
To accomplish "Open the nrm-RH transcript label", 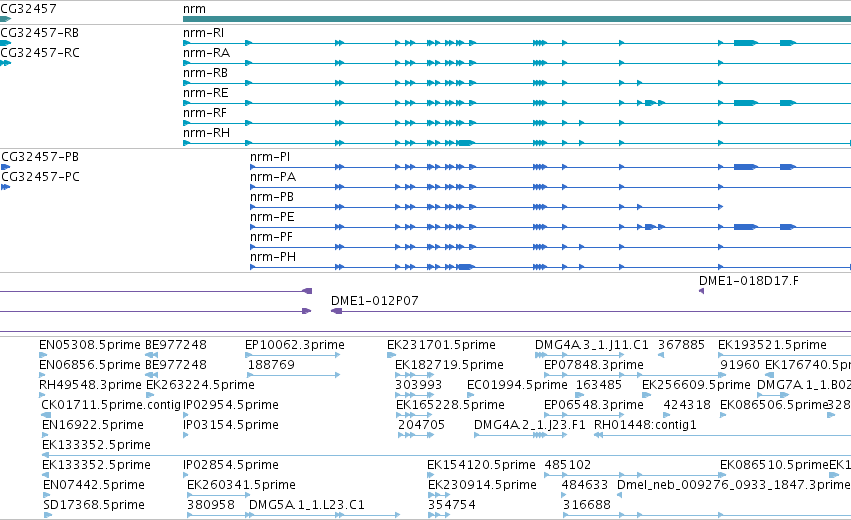I will tap(206, 133).
